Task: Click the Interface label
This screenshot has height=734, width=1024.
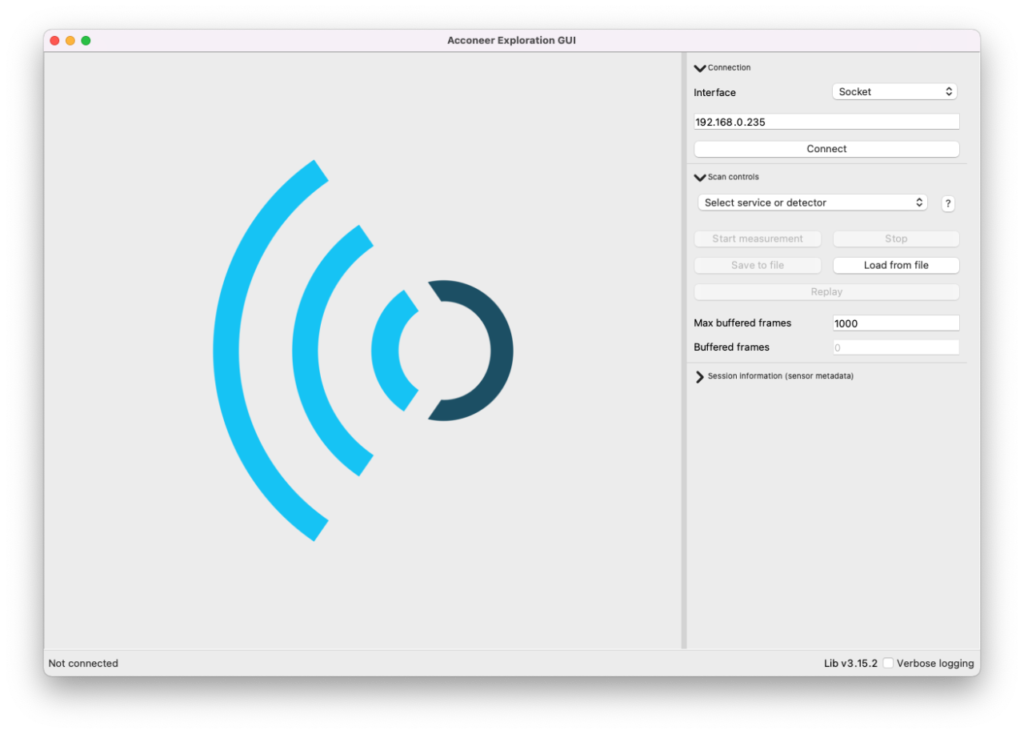Action: (714, 93)
